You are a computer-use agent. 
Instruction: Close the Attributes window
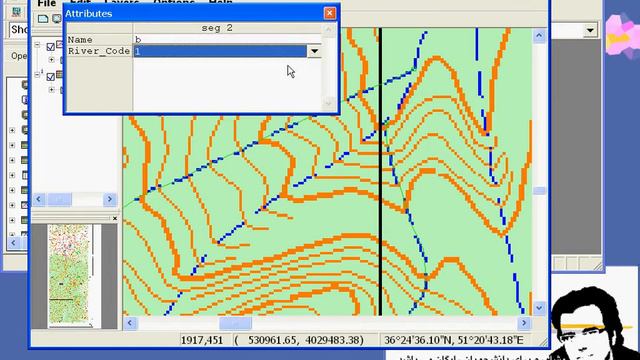(330, 13)
